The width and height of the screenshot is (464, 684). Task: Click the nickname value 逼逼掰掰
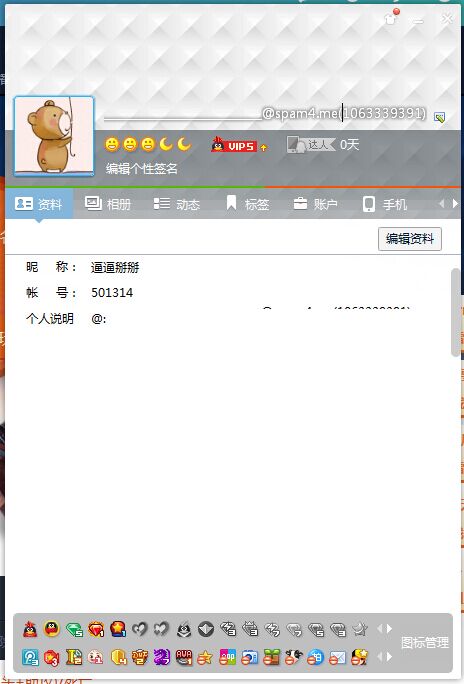(x=115, y=267)
